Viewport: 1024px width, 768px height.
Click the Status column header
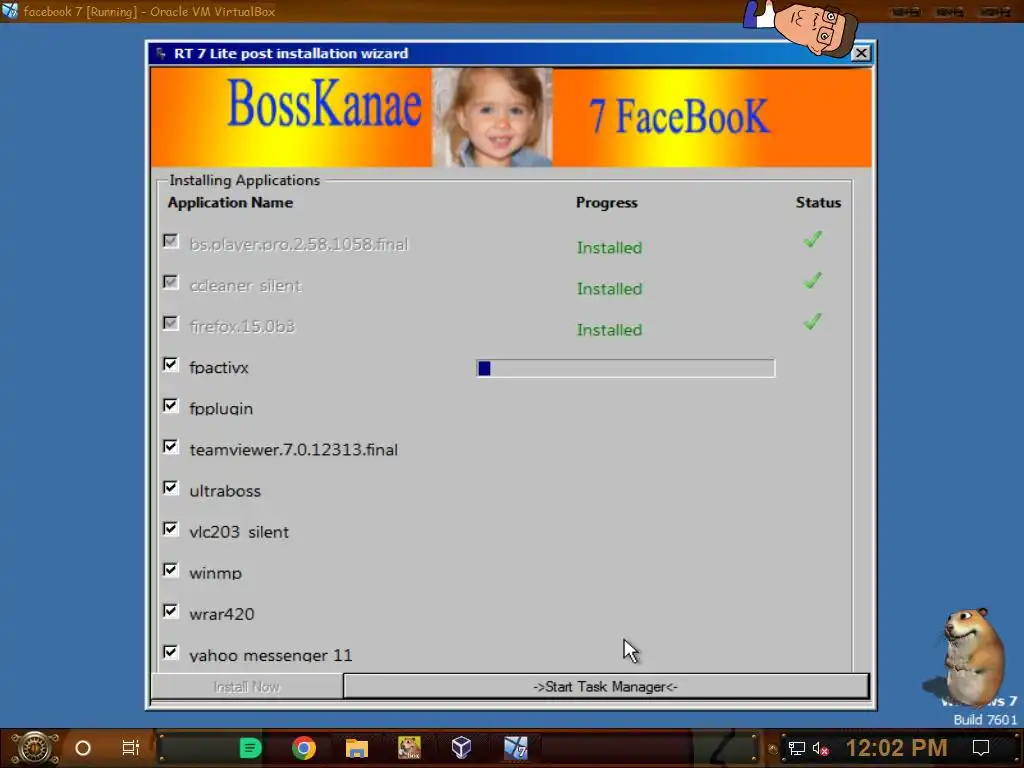[818, 202]
